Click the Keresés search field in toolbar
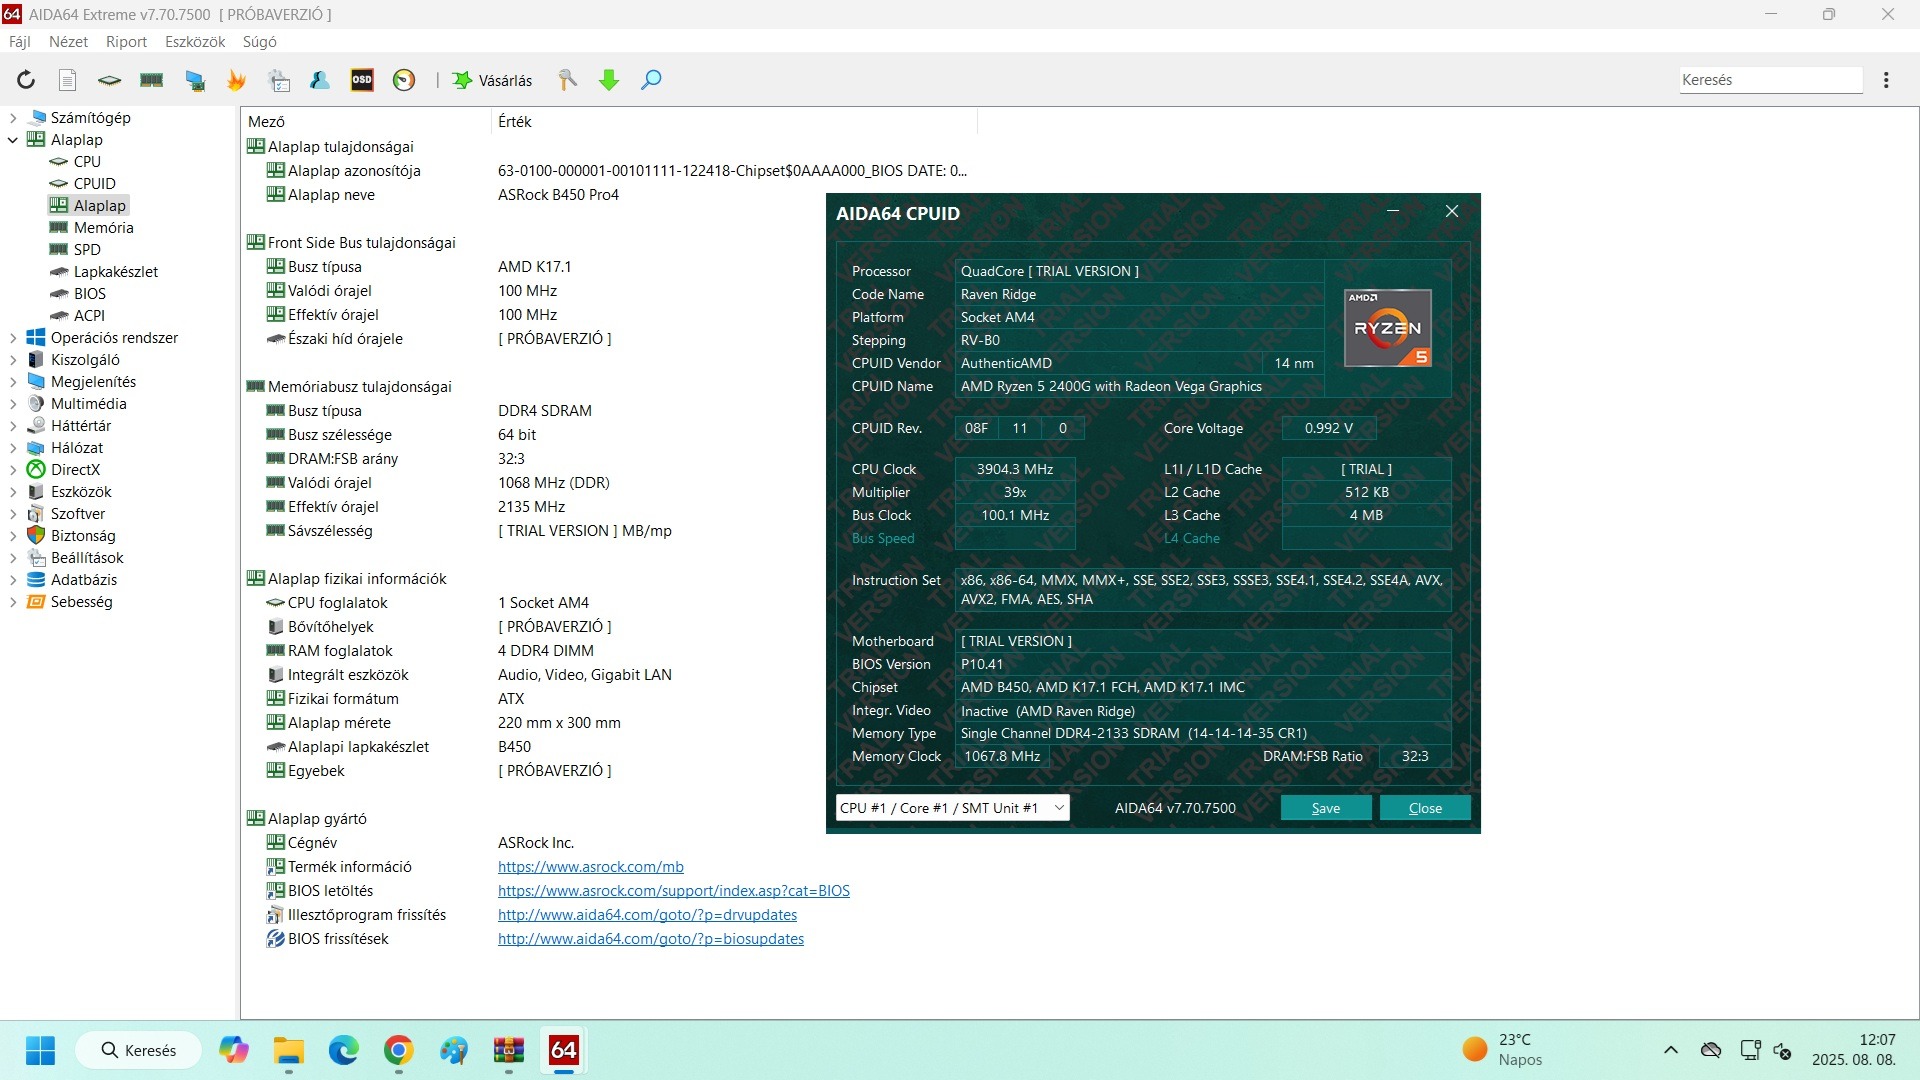Image resolution: width=1920 pixels, height=1080 pixels. point(1769,80)
